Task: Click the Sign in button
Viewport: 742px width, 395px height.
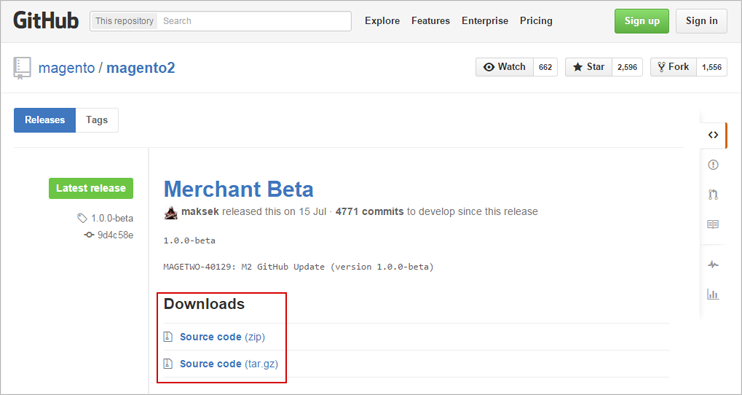Action: tap(701, 21)
